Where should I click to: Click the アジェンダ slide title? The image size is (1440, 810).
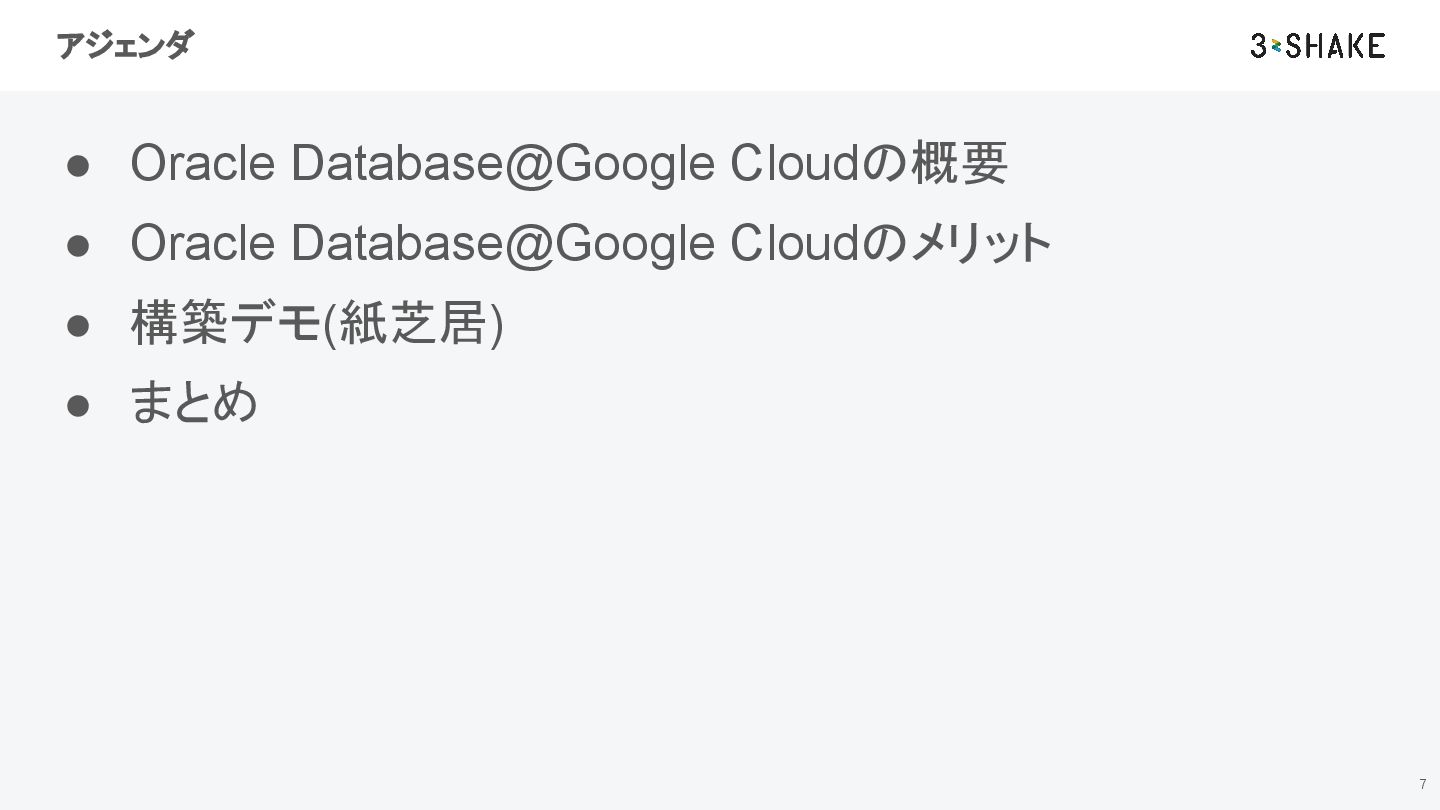[x=124, y=45]
